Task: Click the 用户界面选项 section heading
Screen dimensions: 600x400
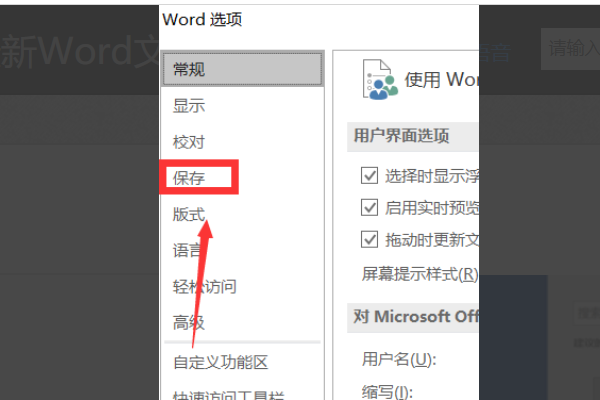Action: (401, 136)
